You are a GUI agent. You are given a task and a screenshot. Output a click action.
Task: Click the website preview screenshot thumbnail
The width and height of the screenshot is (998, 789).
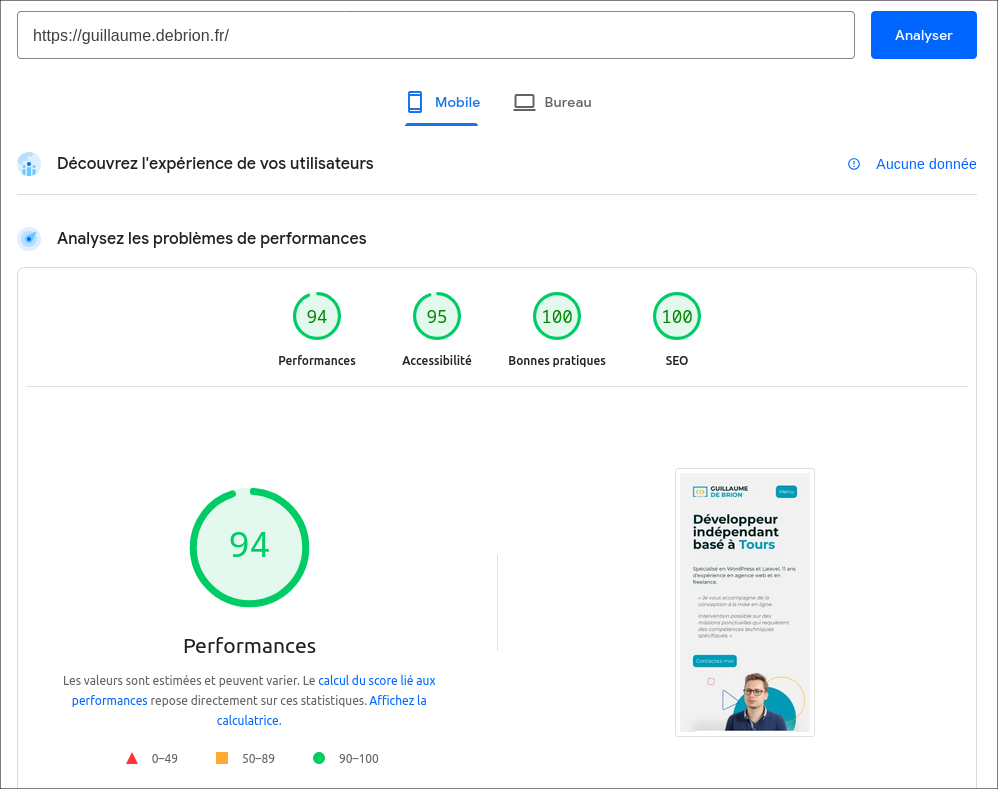pos(744,601)
